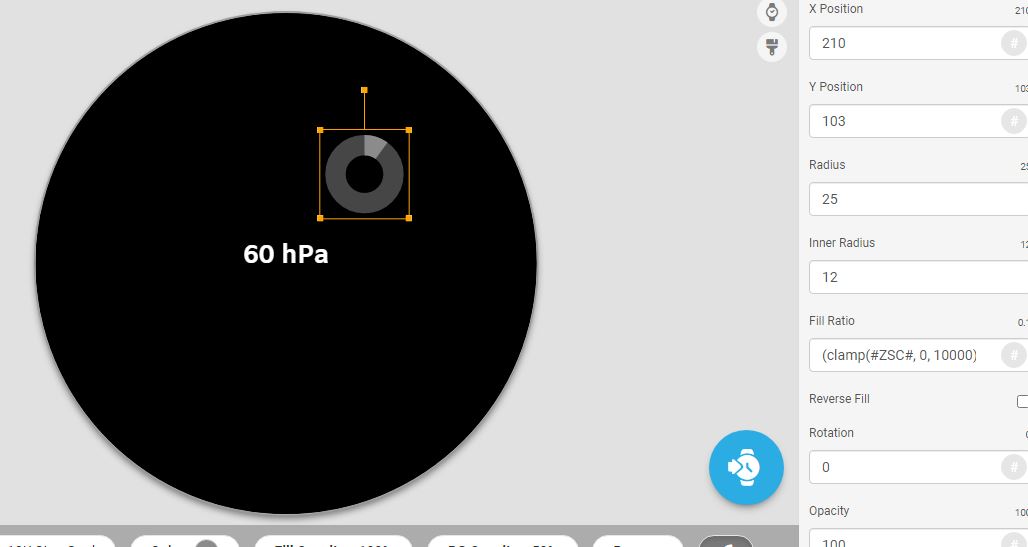Open the watch preview icon
Image resolution: width=1028 pixels, height=547 pixels.
pos(772,12)
